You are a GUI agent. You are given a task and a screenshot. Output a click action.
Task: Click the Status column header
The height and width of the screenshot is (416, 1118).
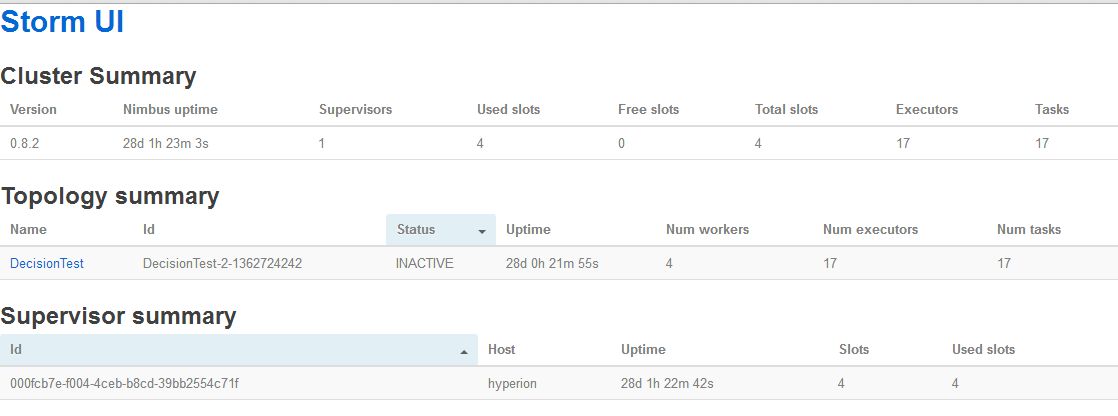click(441, 230)
